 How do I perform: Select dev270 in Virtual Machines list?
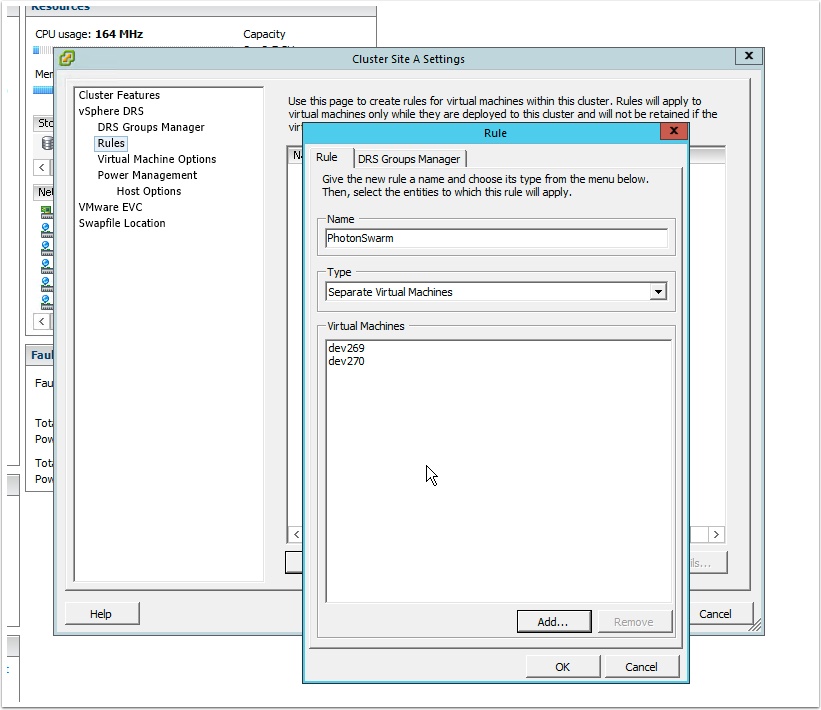[x=346, y=361]
